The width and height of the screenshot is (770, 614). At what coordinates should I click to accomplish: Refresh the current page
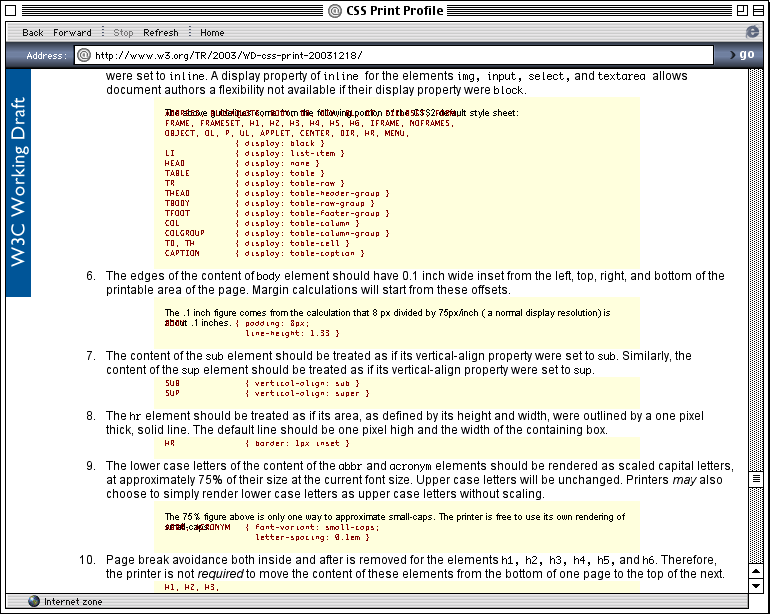click(161, 33)
